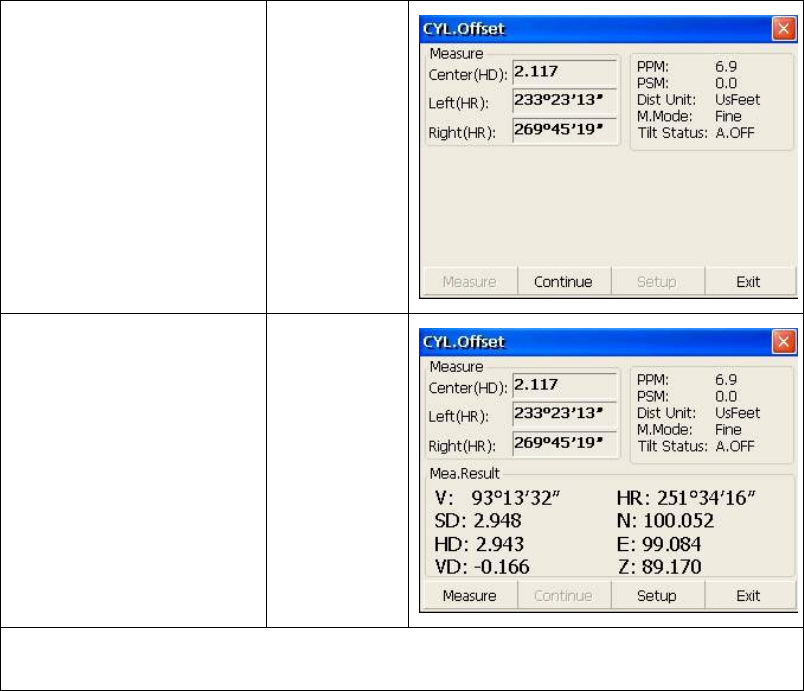Viewport: 804px width, 691px height.
Task: Click Exit in the upper CYL.Offset dialog
Action: coord(749,282)
